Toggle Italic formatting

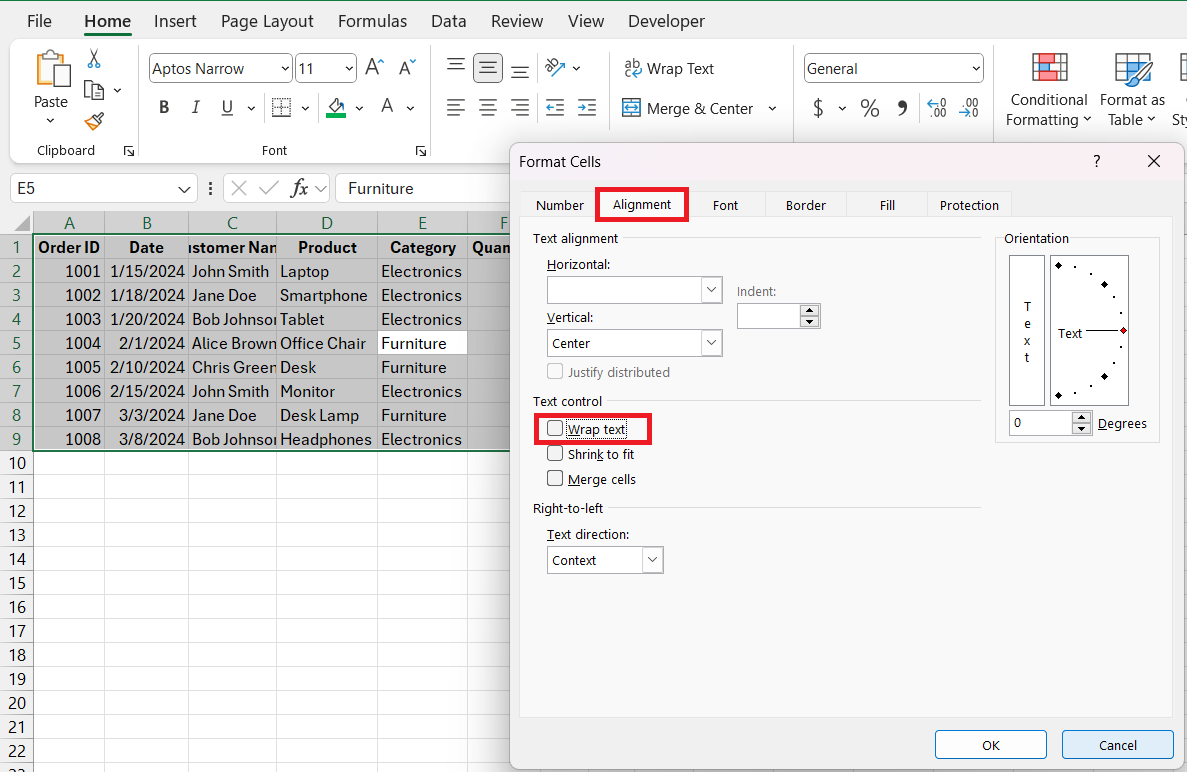pos(195,107)
